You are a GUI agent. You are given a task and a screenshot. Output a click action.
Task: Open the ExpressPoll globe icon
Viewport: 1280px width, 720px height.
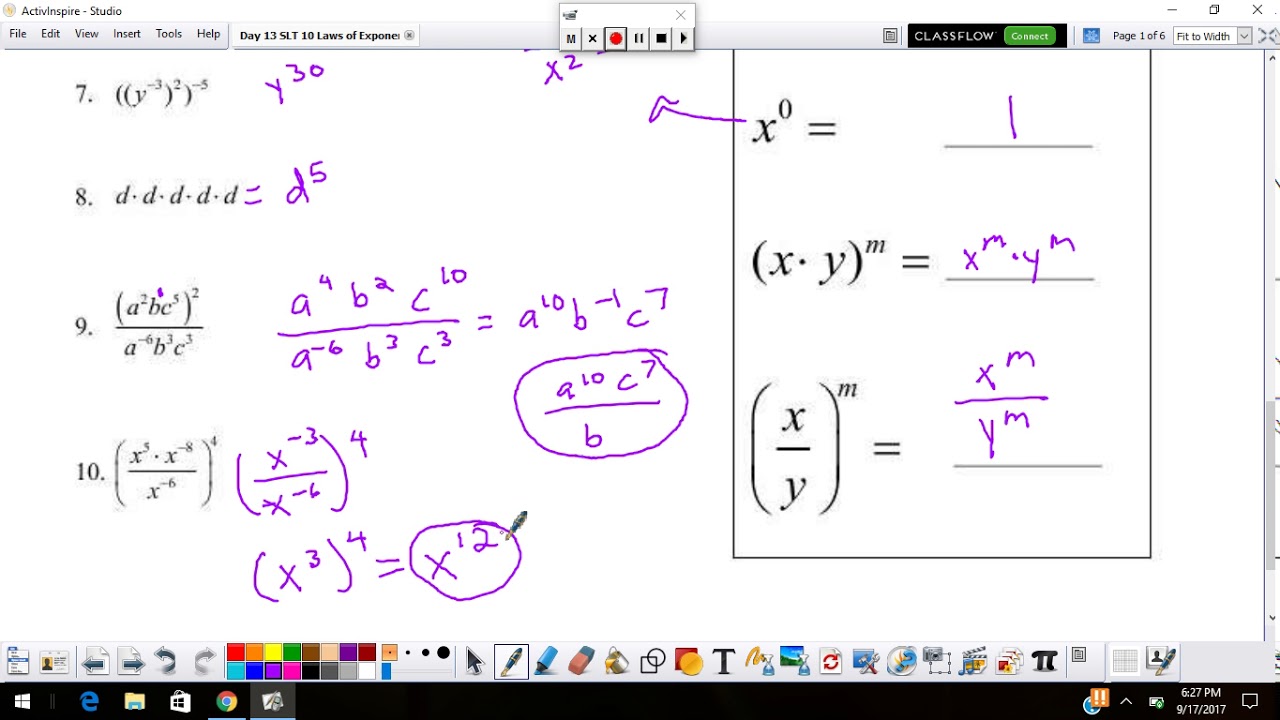click(x=902, y=661)
